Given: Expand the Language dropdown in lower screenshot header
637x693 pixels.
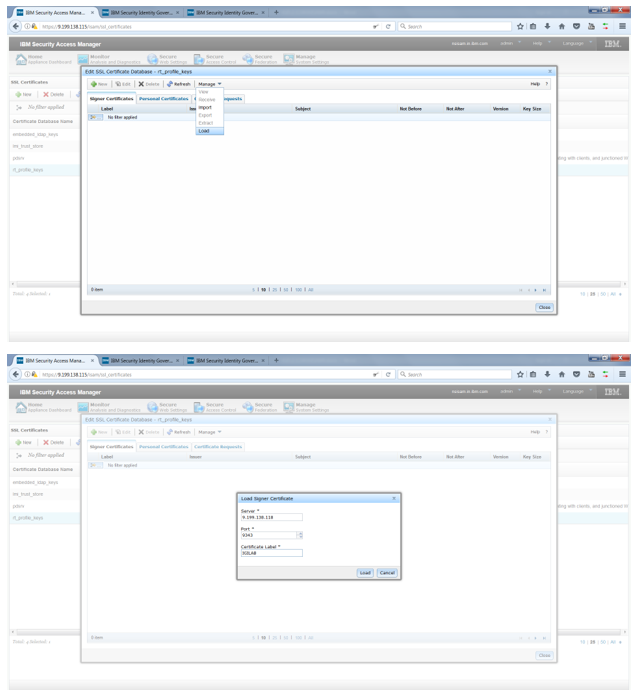Looking at the screenshot, I should pyautogui.click(x=577, y=391).
